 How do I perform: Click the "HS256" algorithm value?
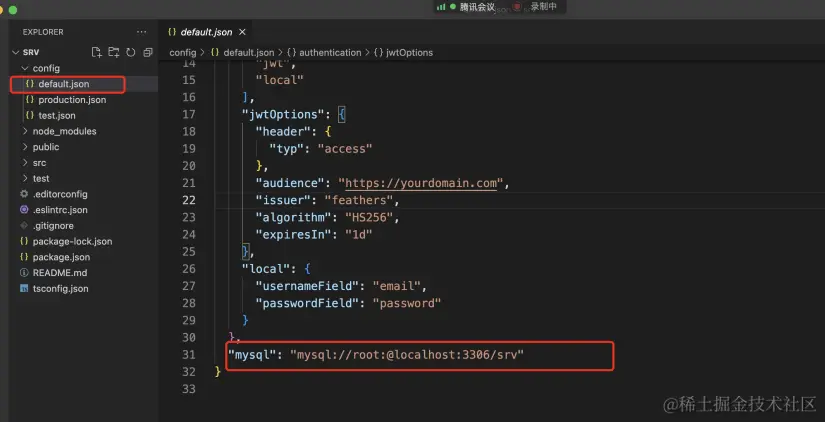tap(369, 217)
